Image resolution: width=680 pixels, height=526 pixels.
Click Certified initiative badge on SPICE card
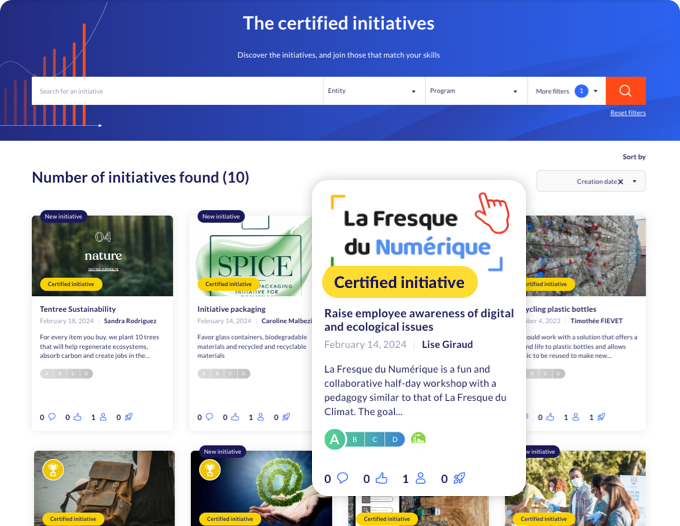[228, 284]
